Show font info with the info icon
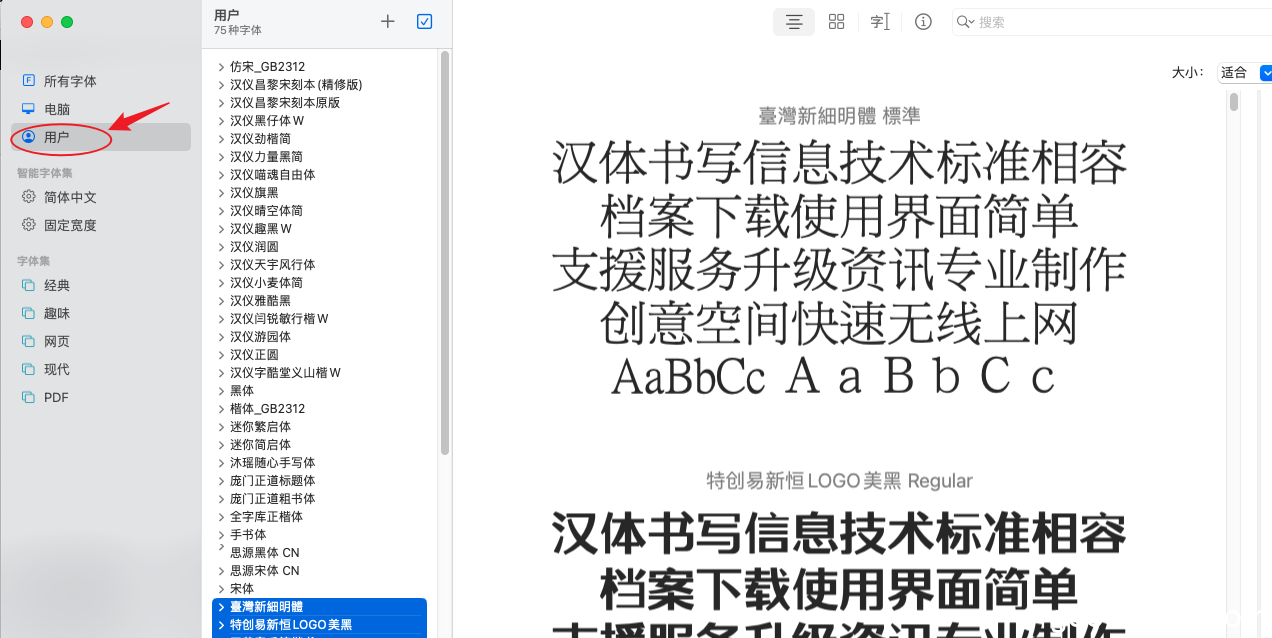Image resolution: width=1272 pixels, height=638 pixels. coord(923,22)
